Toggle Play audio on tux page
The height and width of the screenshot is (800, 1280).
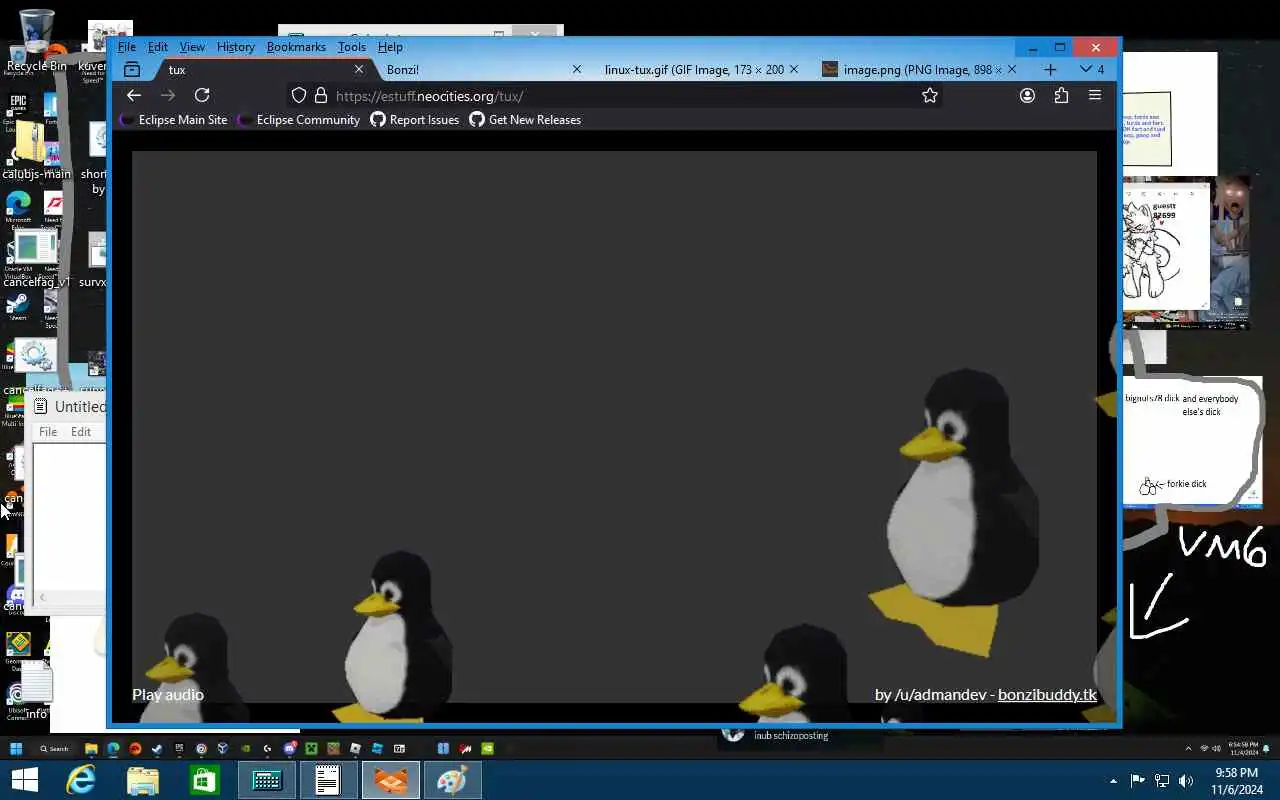tap(168, 694)
